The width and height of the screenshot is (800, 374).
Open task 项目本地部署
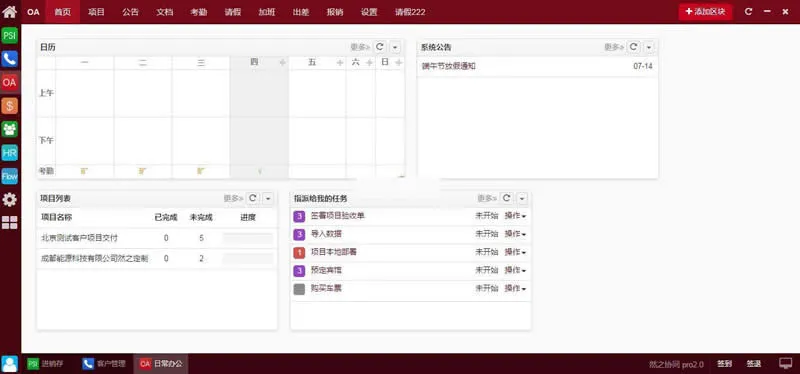coord(334,252)
